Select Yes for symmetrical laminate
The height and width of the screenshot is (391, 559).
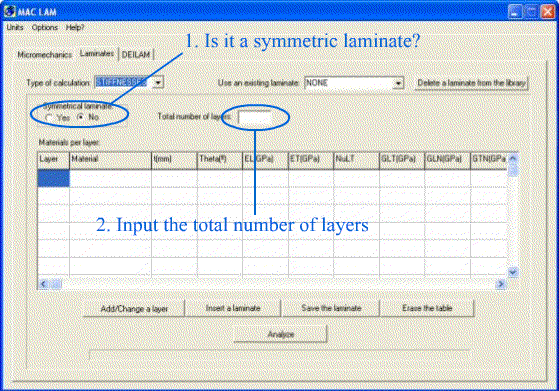point(49,117)
